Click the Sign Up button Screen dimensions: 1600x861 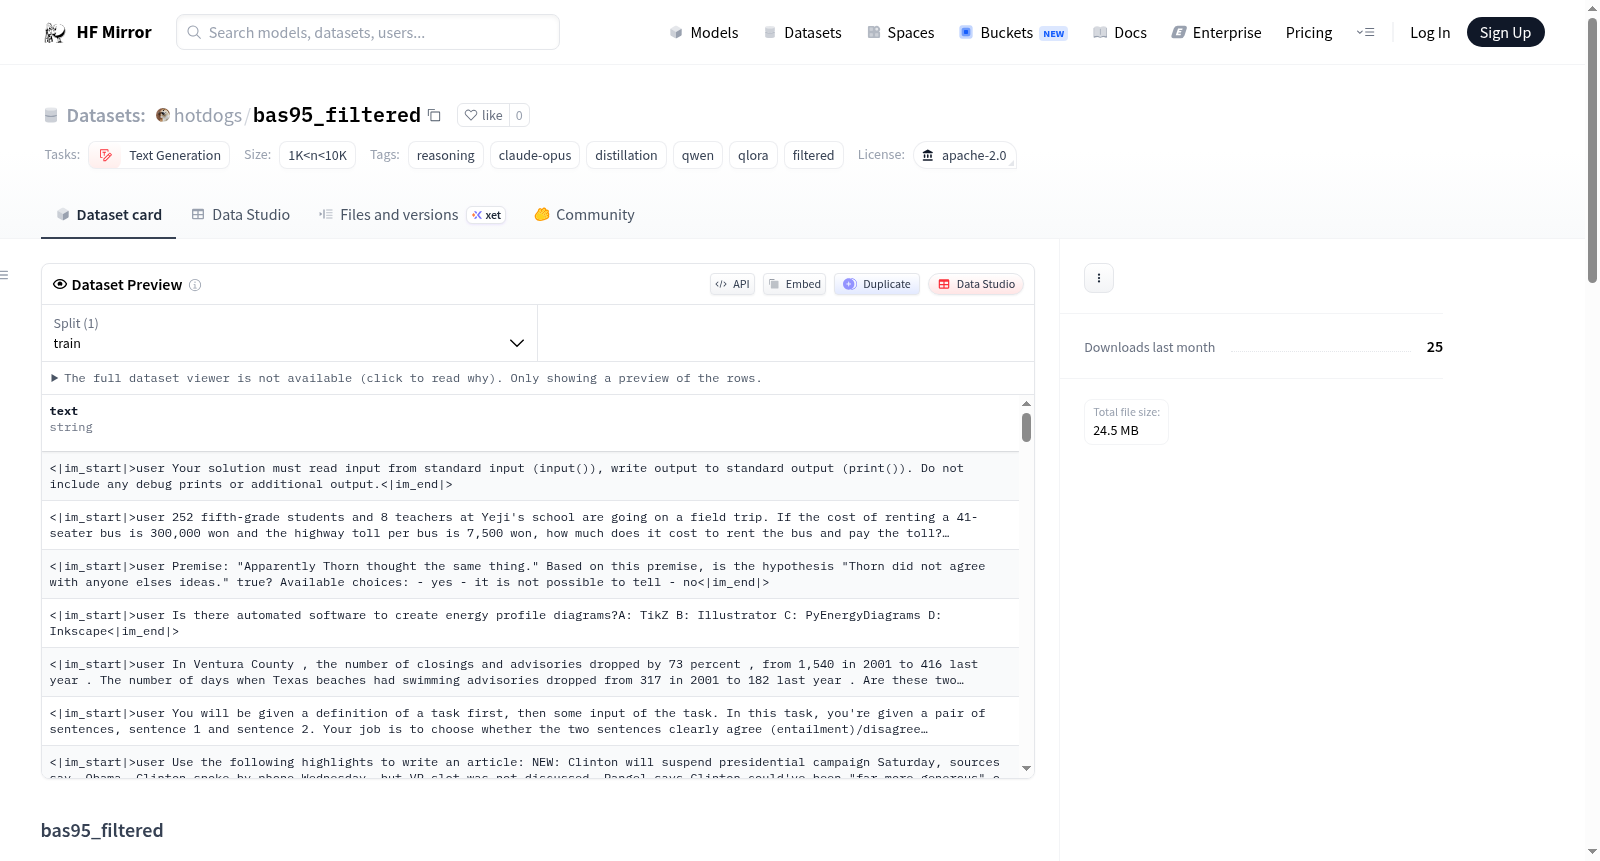click(1506, 33)
